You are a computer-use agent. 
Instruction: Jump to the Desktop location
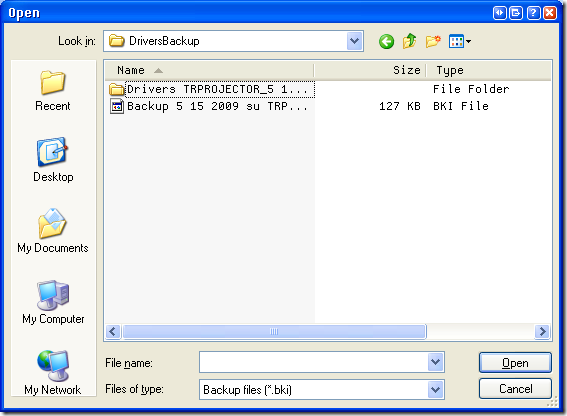53,160
